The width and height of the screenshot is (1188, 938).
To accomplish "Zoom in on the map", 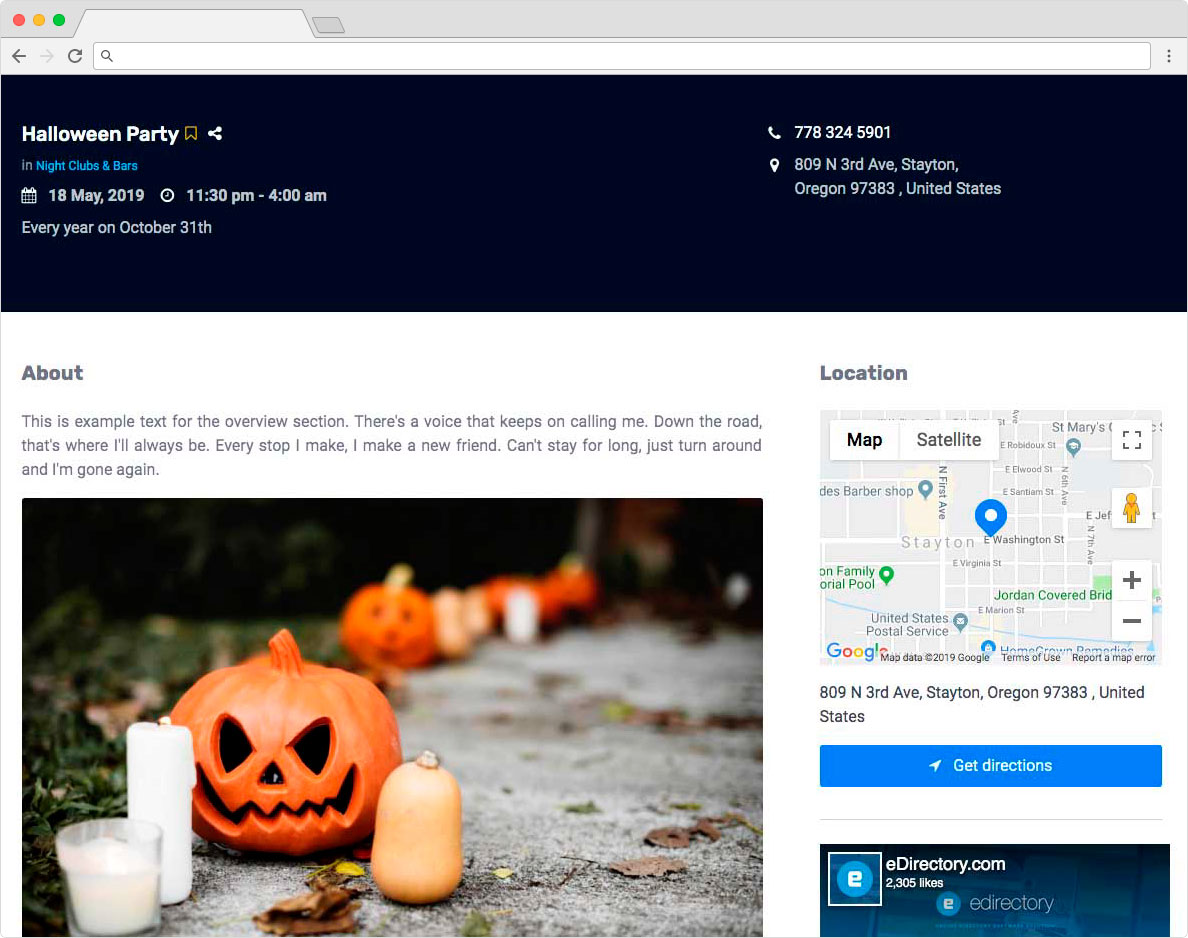I will coord(1131,581).
